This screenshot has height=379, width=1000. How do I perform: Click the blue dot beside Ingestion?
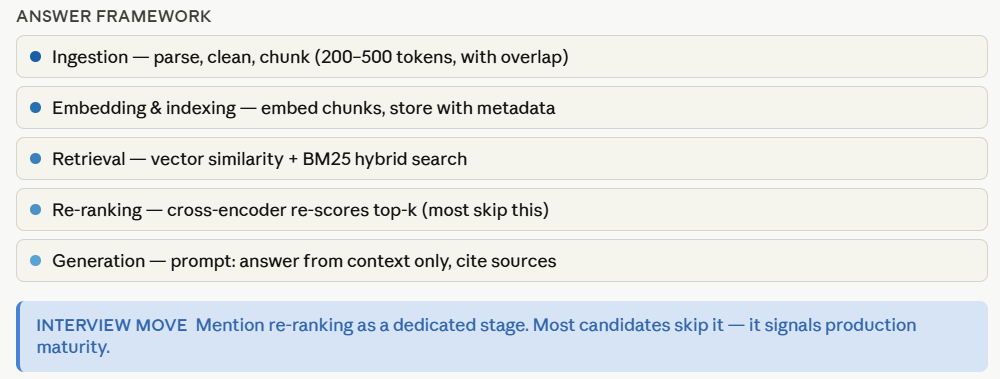(x=36, y=57)
